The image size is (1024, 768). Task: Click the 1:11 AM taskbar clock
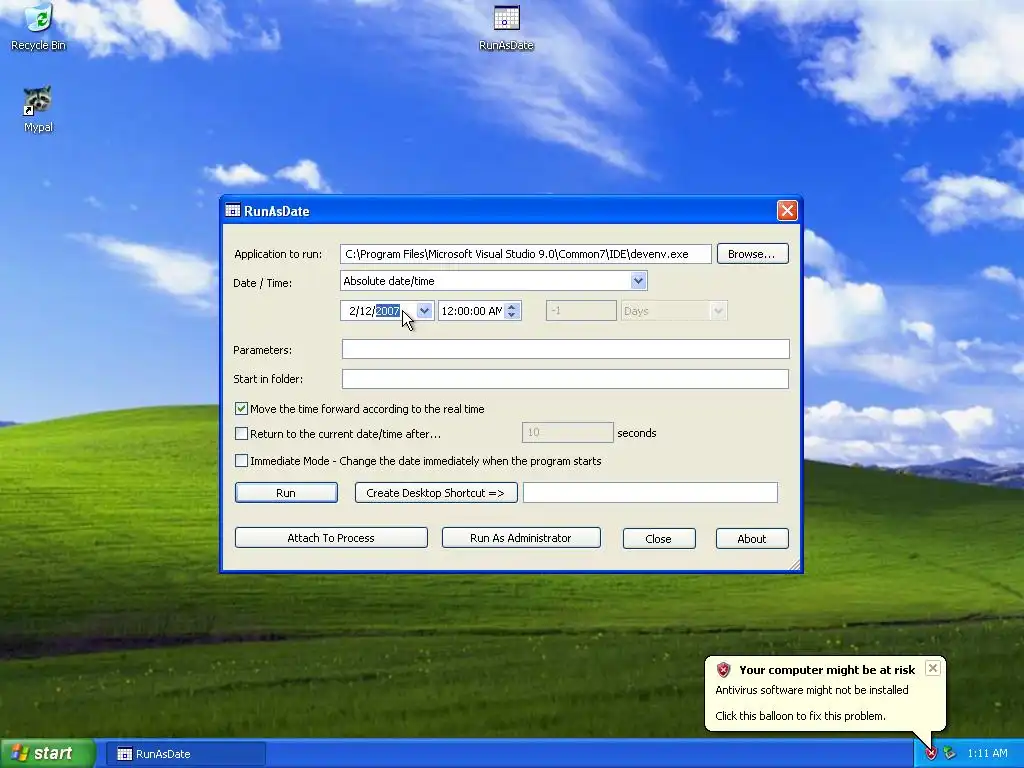point(987,754)
